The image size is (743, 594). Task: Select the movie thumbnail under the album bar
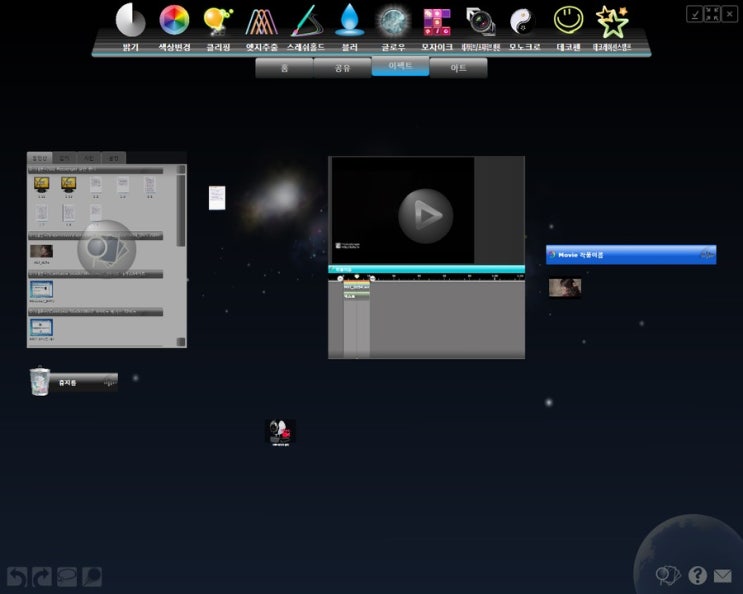[565, 288]
